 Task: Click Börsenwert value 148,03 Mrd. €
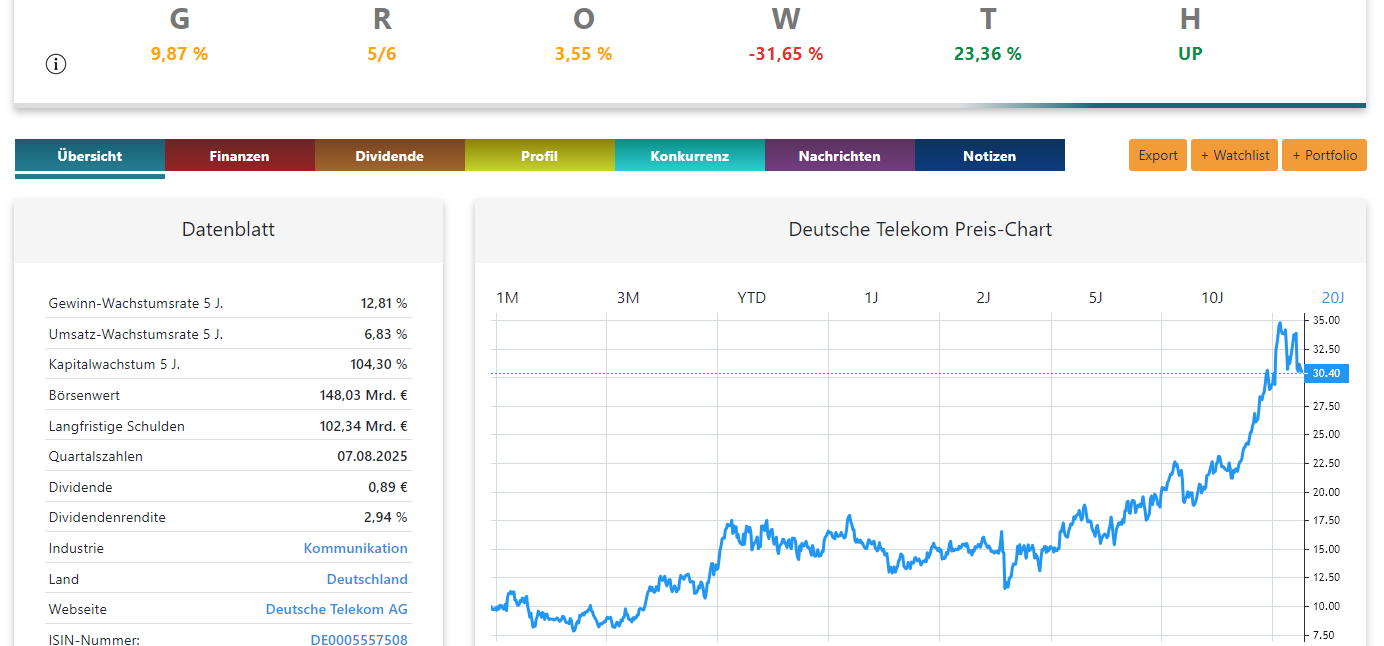pos(364,395)
